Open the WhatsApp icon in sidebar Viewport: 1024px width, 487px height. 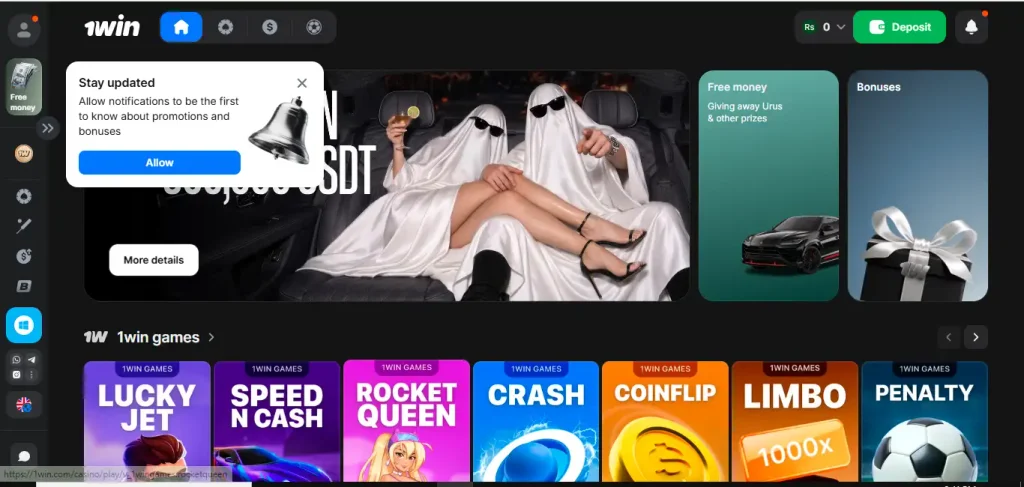coord(16,360)
